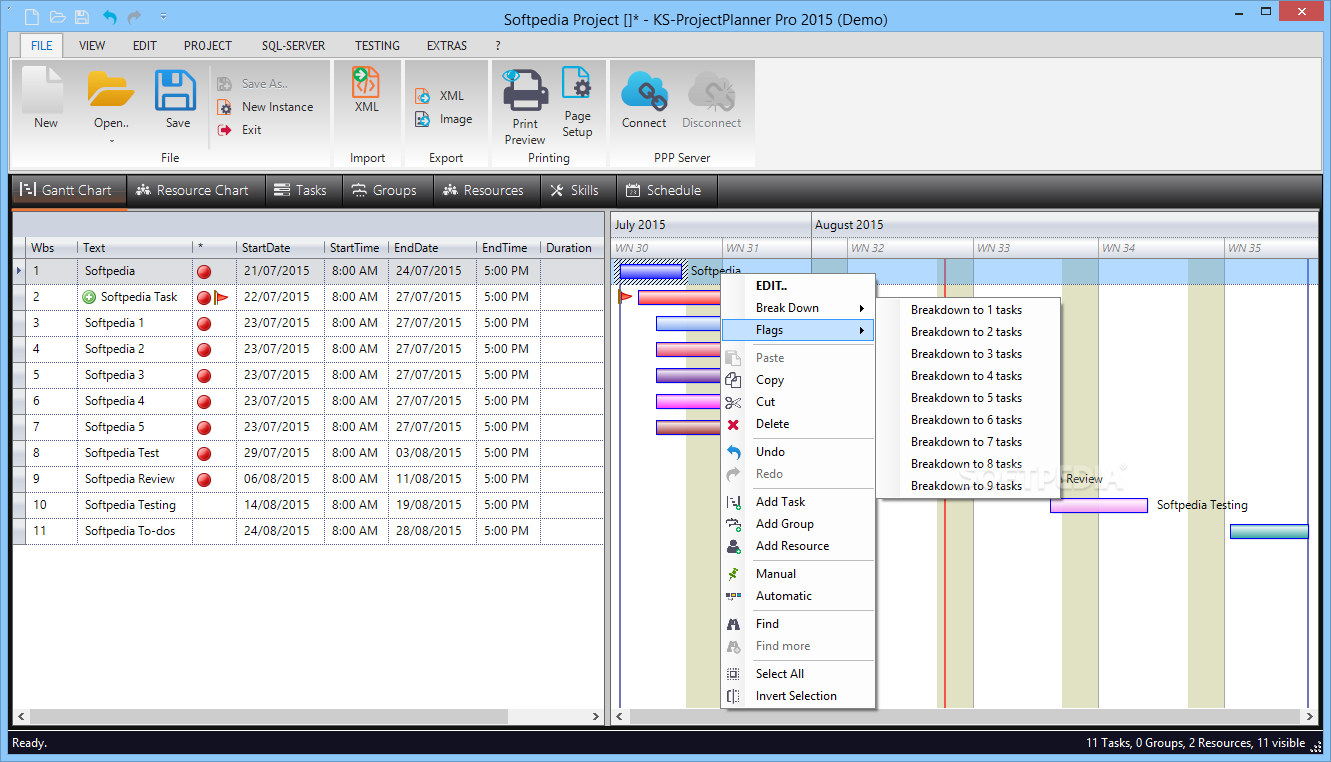Open the EXTRAS ribbon tab

[x=447, y=46]
